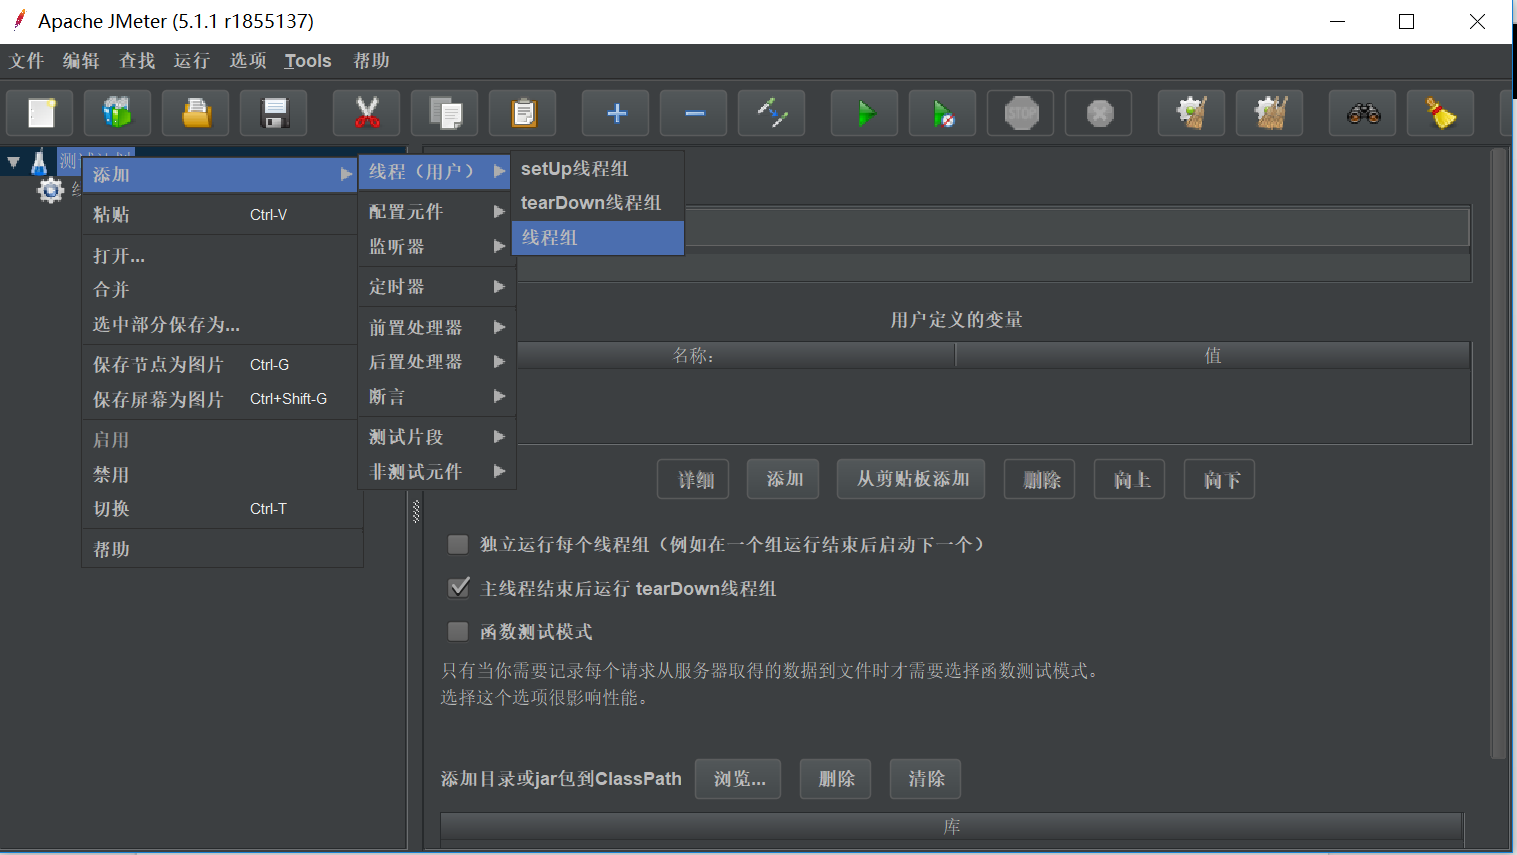This screenshot has width=1517, height=855.
Task: Open the 选项 menu
Action: [x=248, y=61]
